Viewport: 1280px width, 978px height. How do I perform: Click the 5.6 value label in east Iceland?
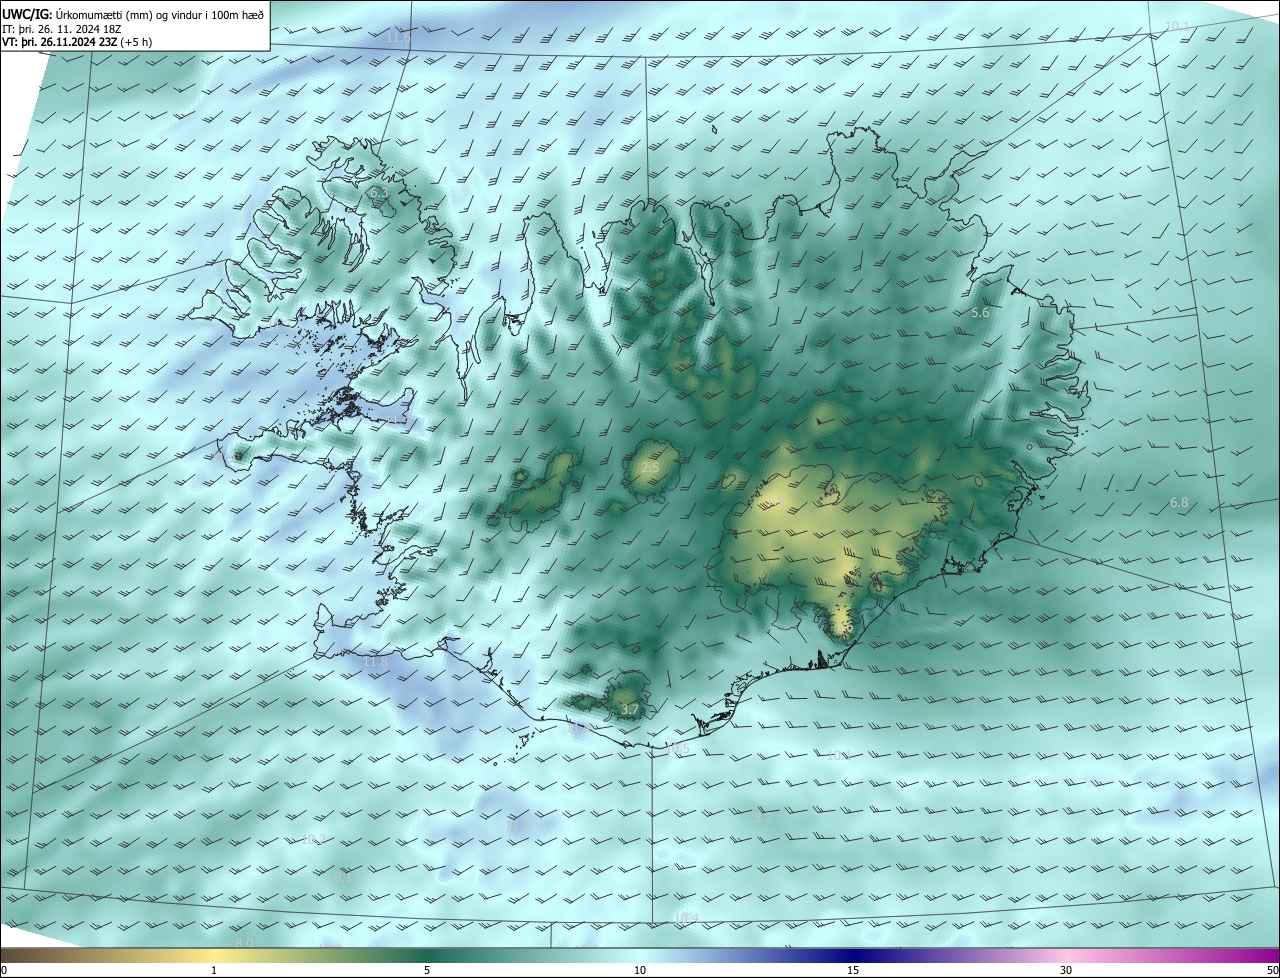(980, 312)
